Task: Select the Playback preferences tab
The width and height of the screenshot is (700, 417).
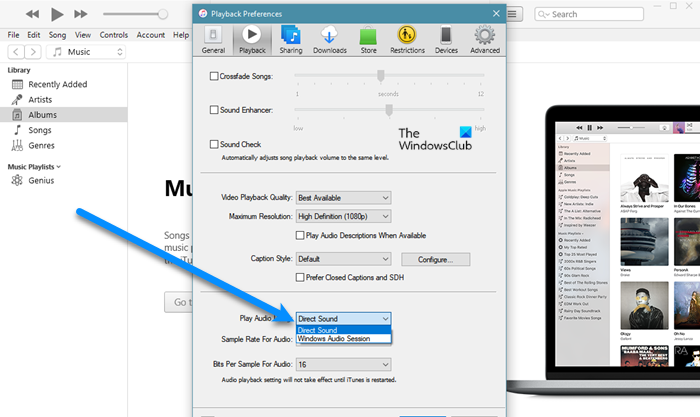Action: [x=252, y=40]
